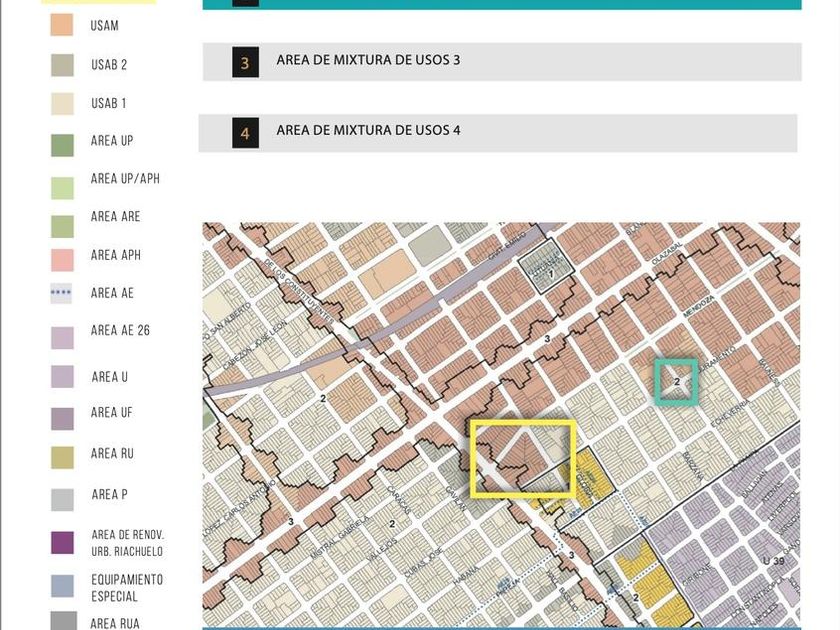Select the AREA UP green swatch
This screenshot has width=840, height=630.
point(62,145)
